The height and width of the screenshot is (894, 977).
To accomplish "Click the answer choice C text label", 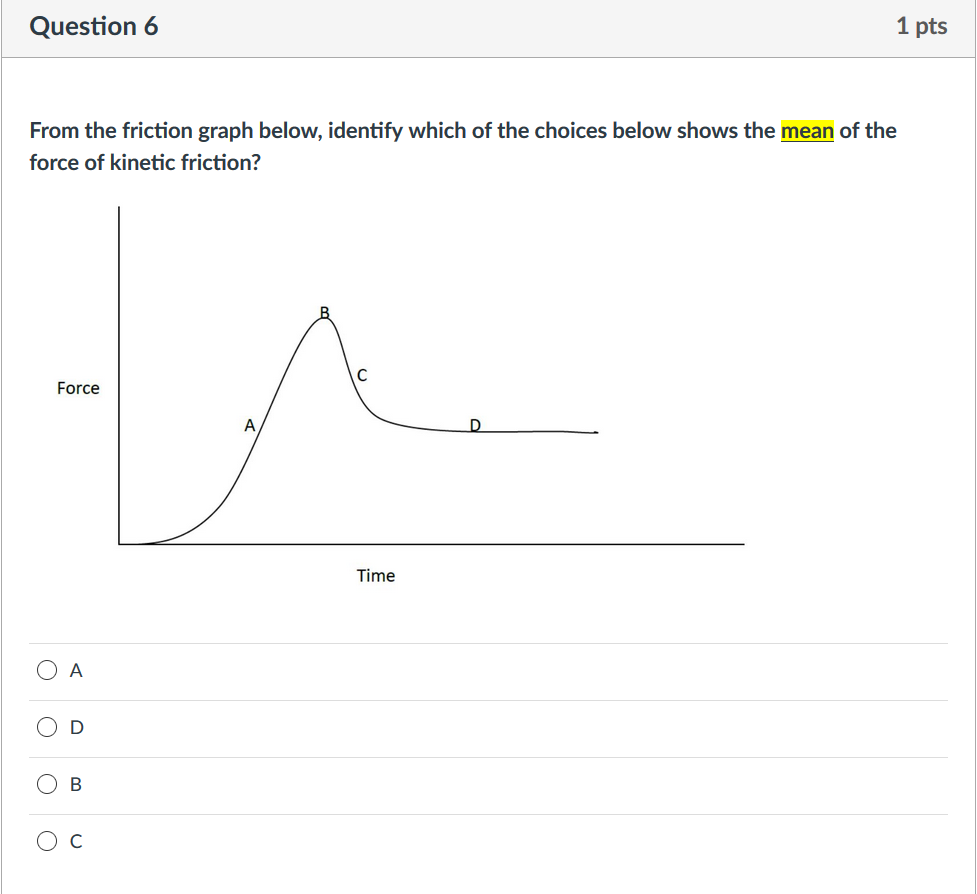I will click(x=74, y=841).
